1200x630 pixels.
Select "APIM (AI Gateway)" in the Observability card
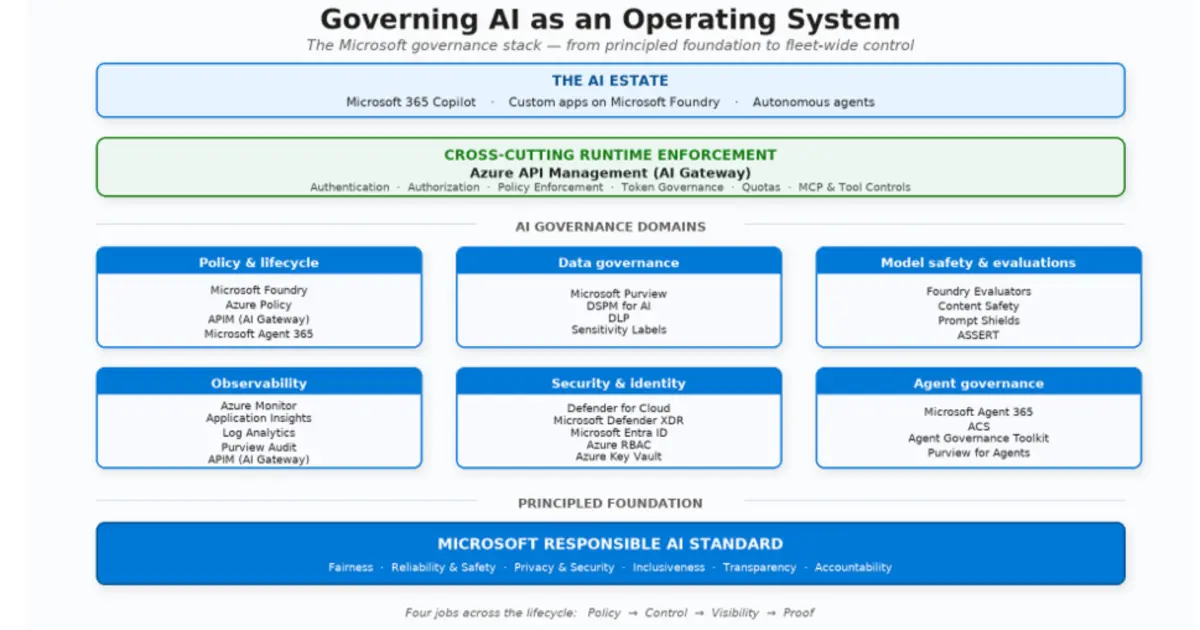(259, 460)
